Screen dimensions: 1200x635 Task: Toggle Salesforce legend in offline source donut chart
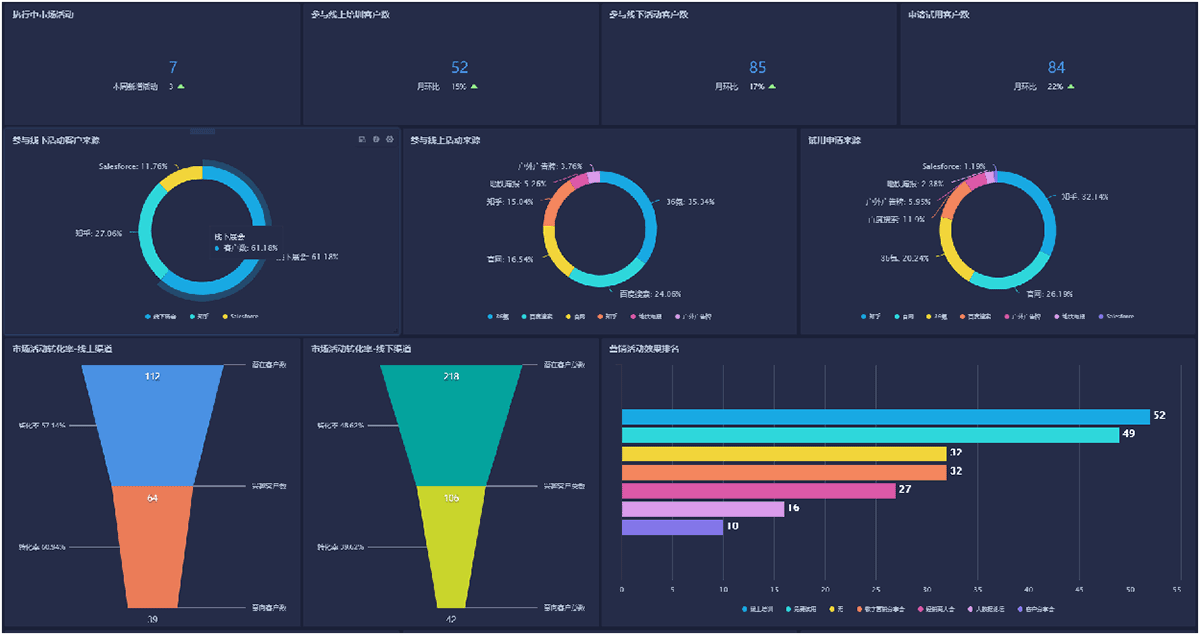click(x=240, y=317)
